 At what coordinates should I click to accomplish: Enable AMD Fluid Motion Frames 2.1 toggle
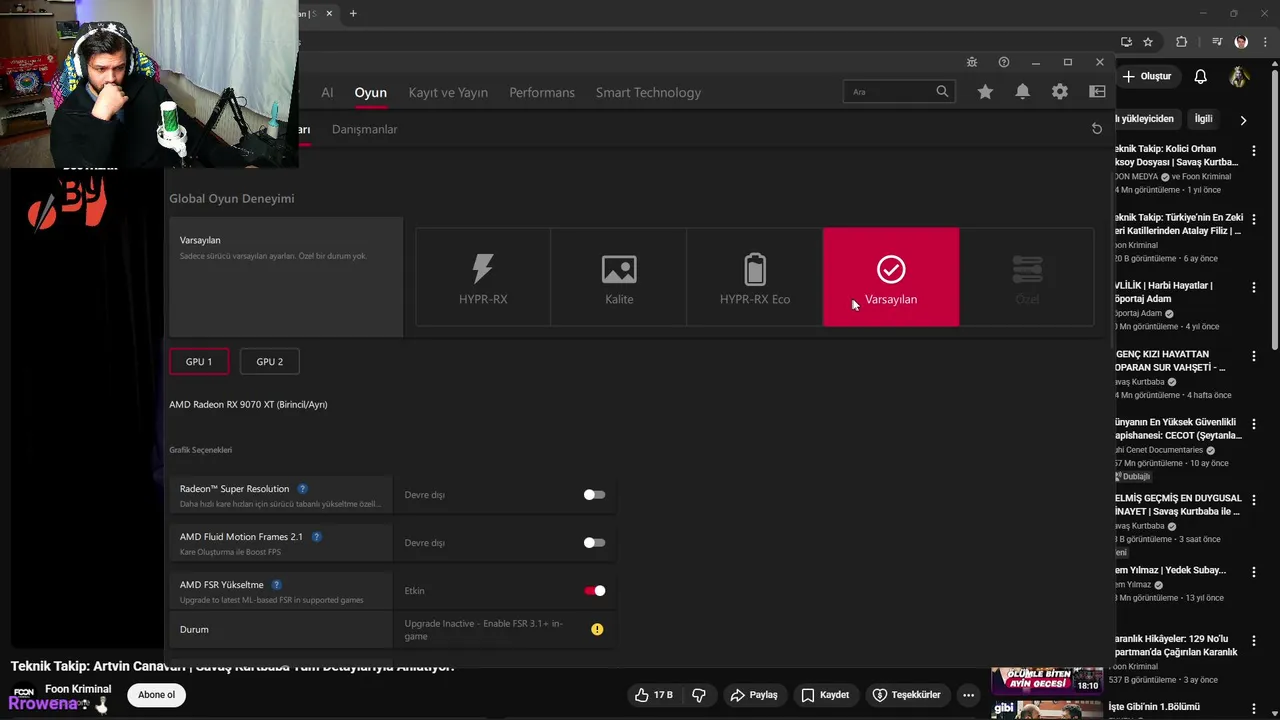point(594,543)
